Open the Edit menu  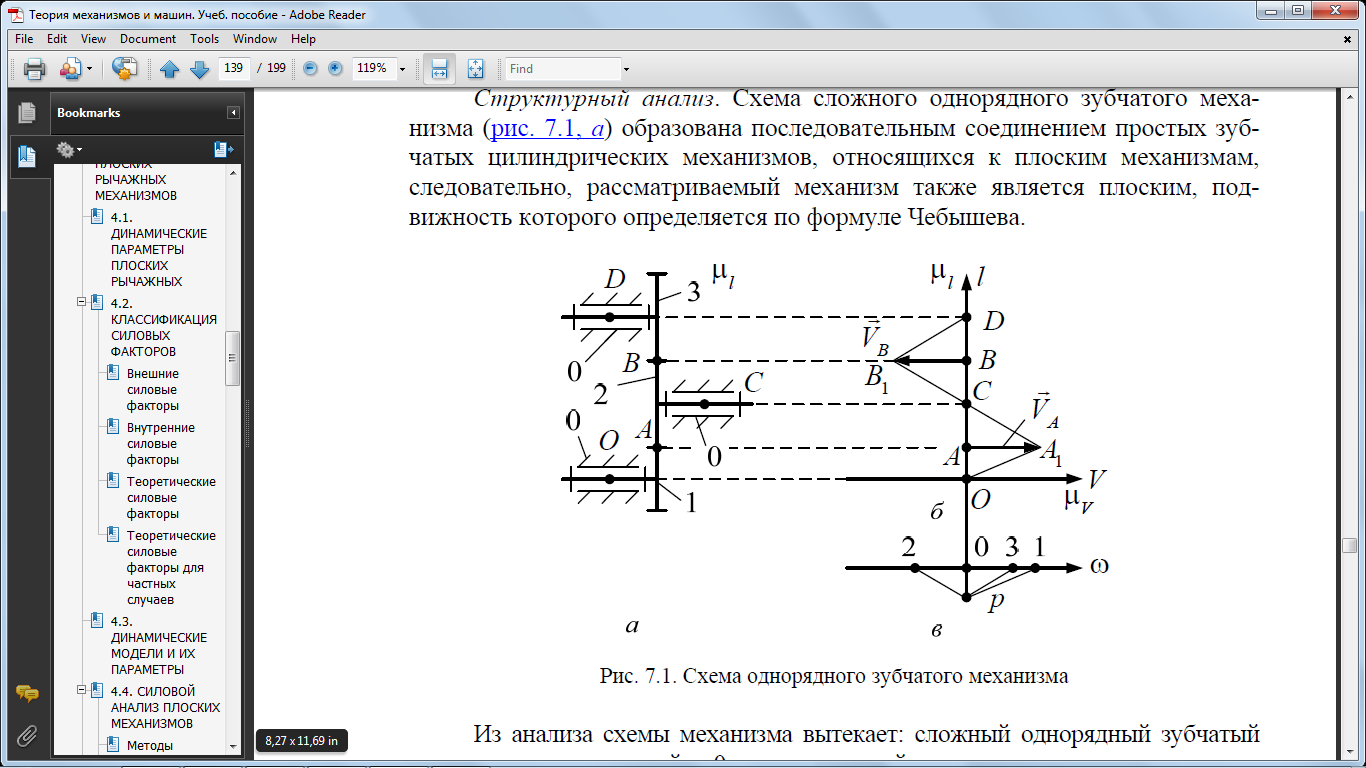tap(57, 39)
